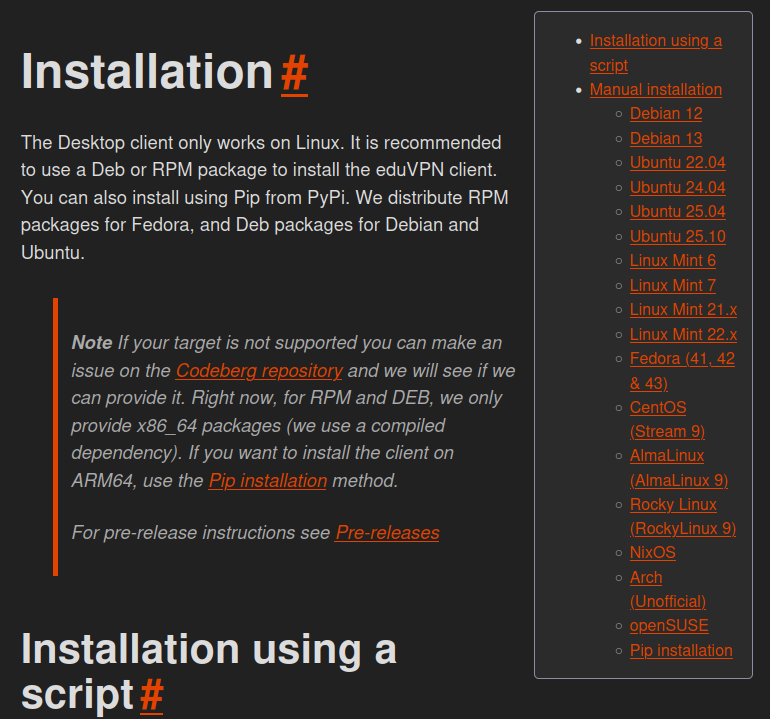This screenshot has width=770, height=719.
Task: Go to Manual installation section in contents
Action: (655, 90)
